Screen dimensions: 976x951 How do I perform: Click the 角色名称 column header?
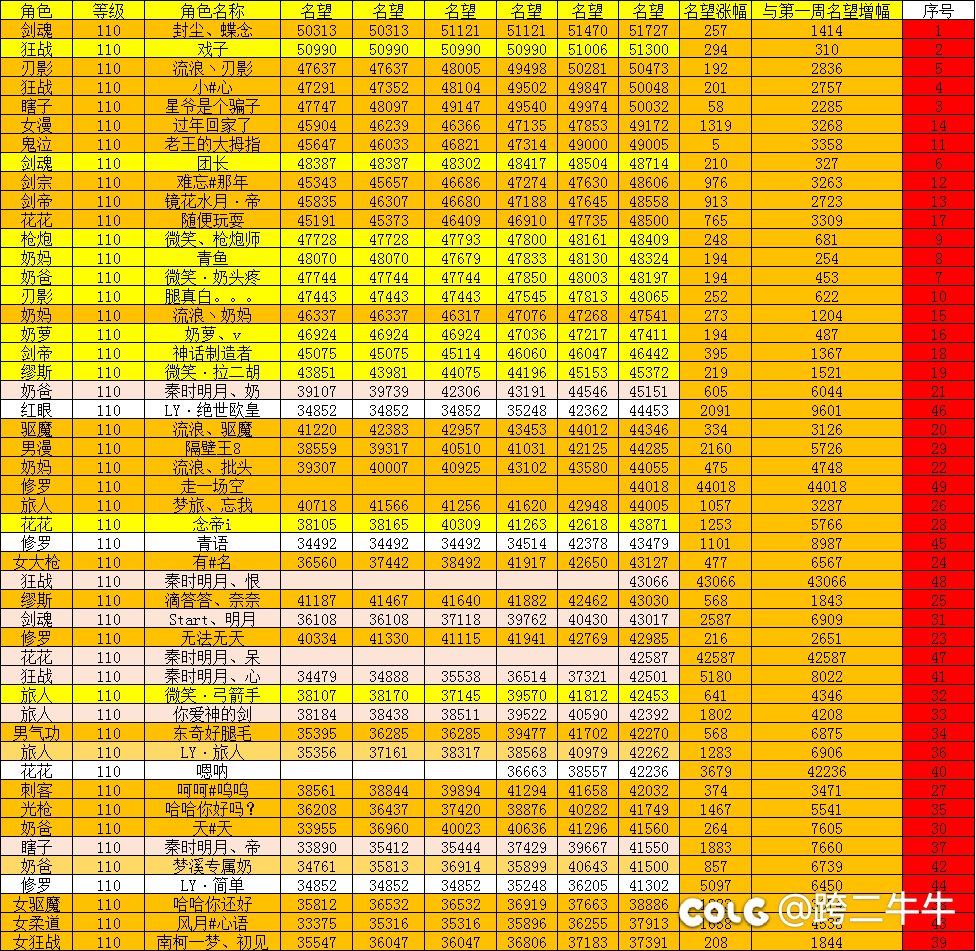212,11
